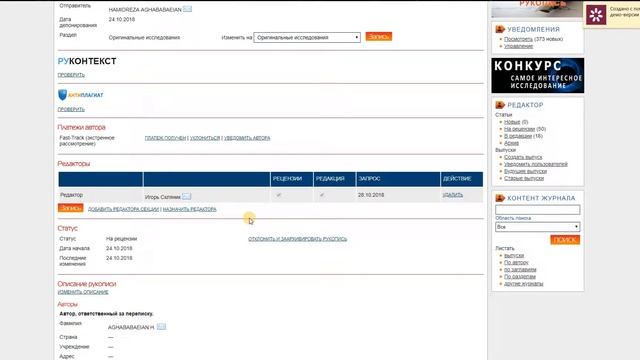The image size is (640, 360).
Task: Open 'другие журналы' link
Action: (523, 284)
